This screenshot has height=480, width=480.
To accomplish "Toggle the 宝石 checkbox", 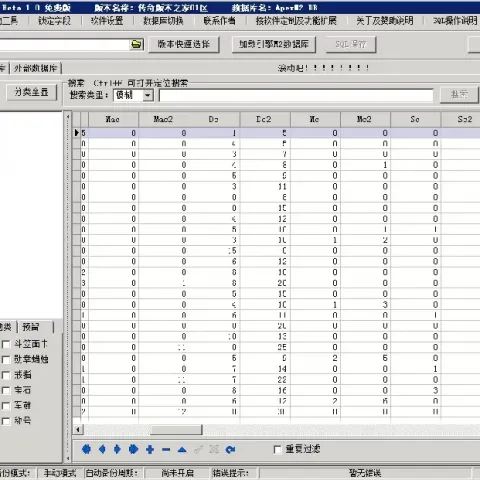I will (6, 390).
